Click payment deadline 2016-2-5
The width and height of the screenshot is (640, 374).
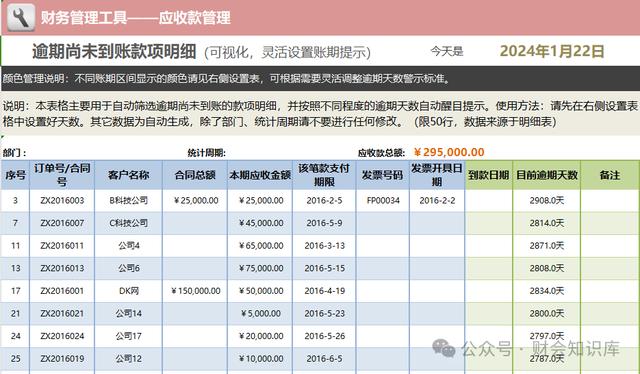coord(324,200)
